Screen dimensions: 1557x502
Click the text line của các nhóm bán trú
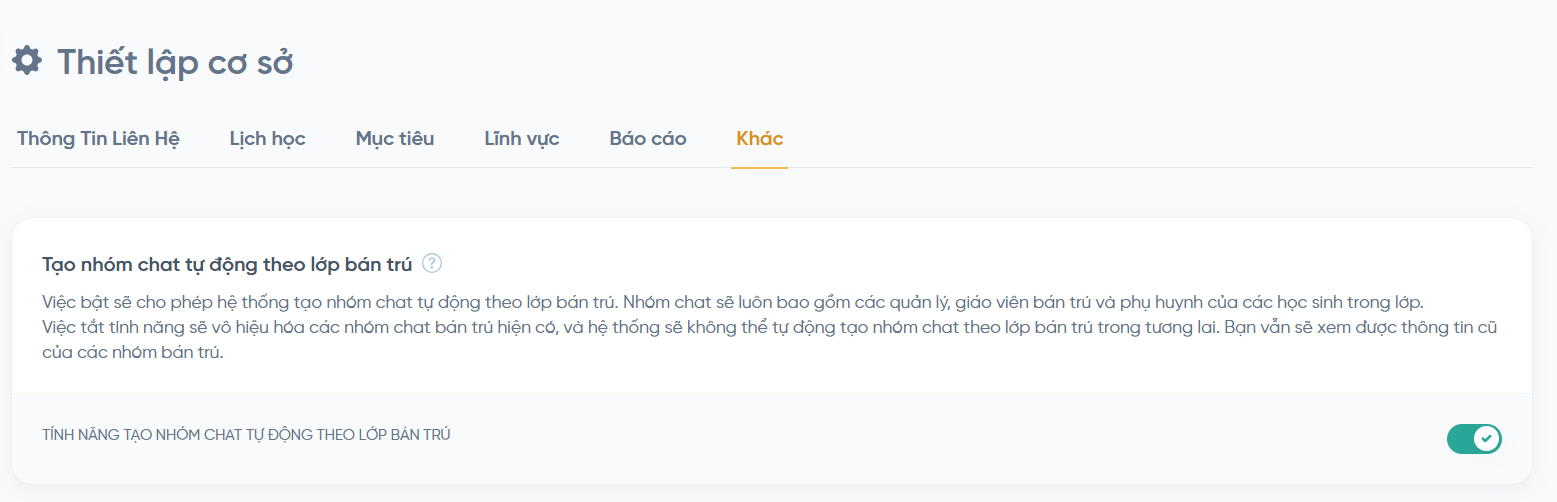click(132, 354)
